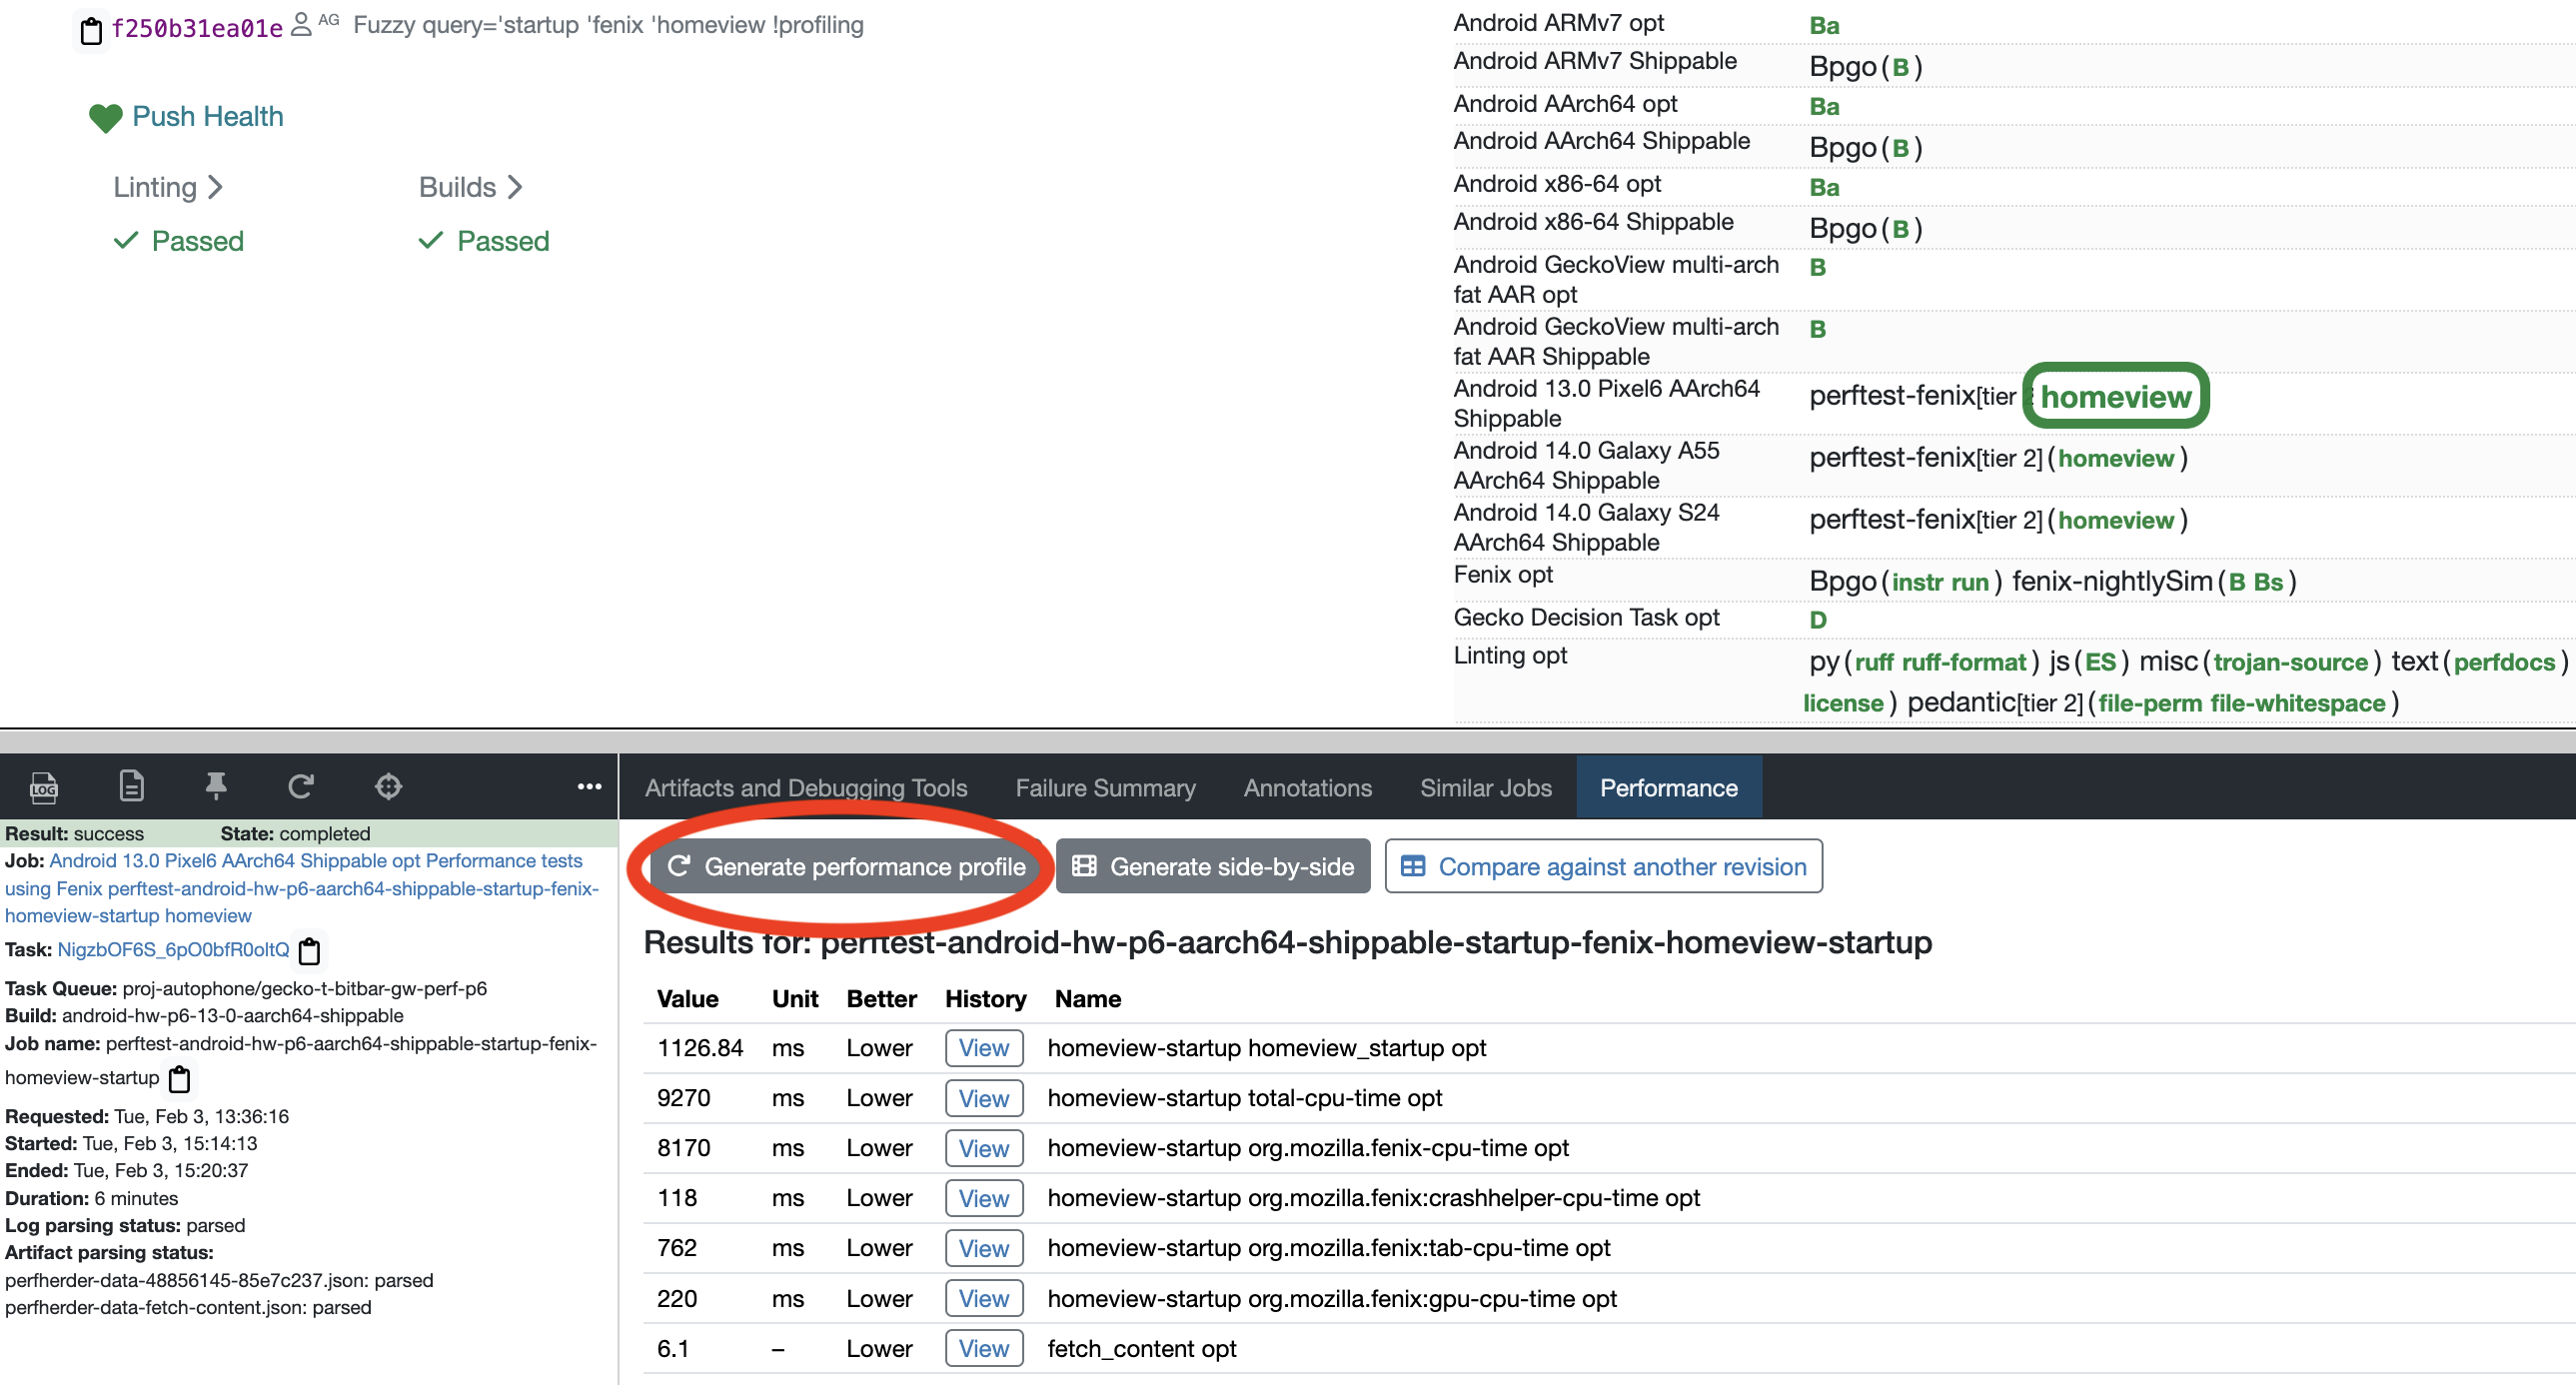Copy the commit hash via clipboard icon
Image resolution: width=2576 pixels, height=1385 pixels.
[x=91, y=29]
